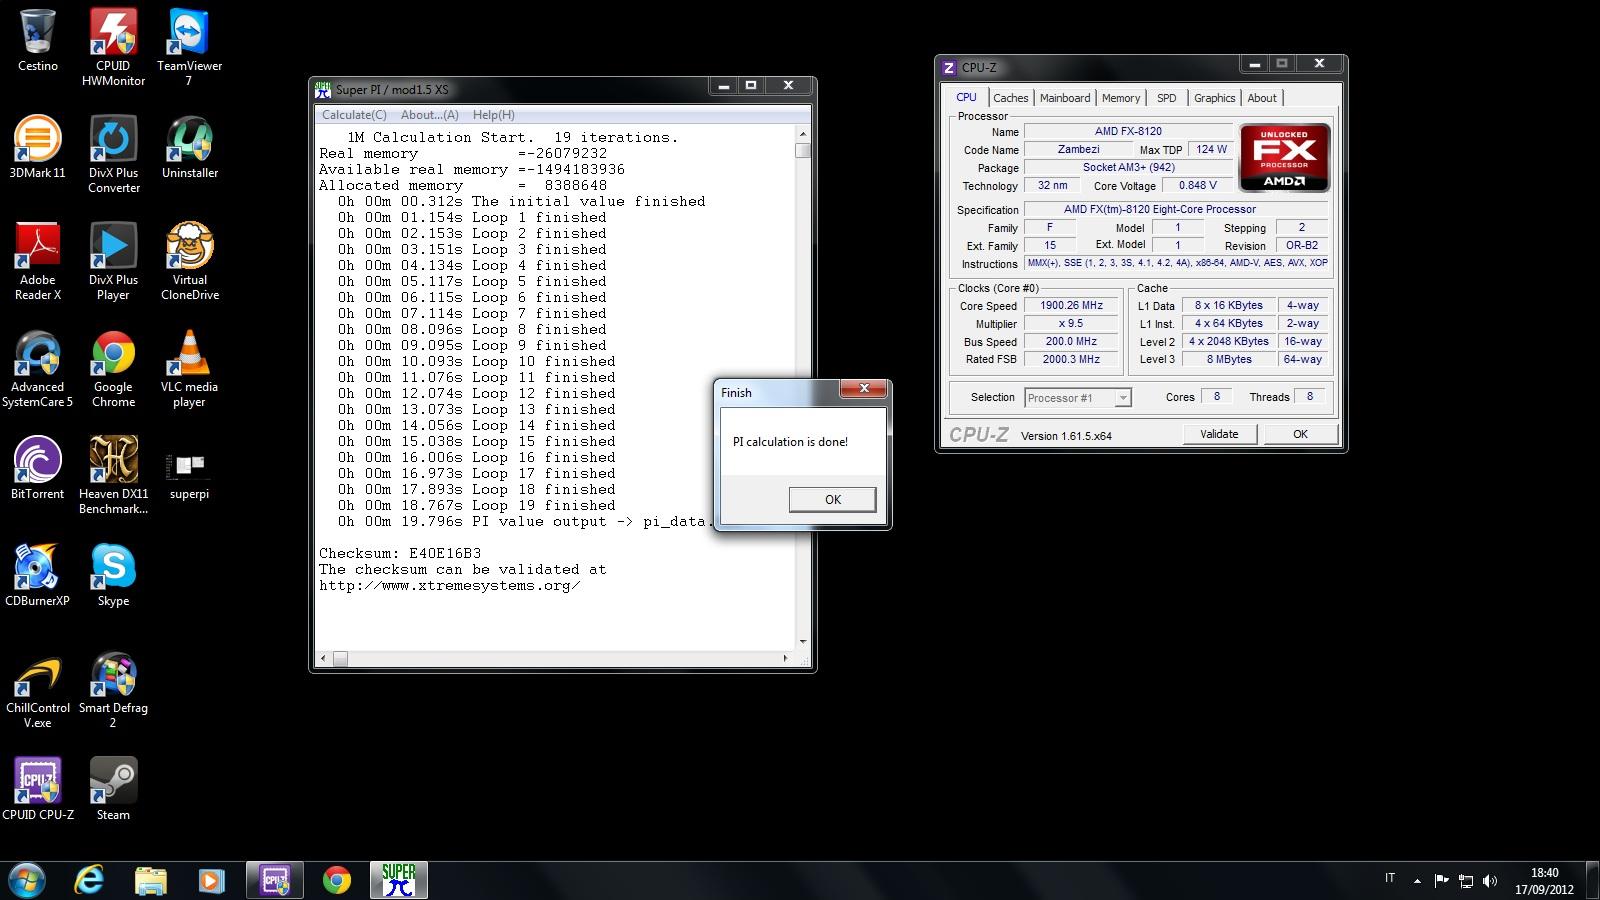Viewport: 1600px width, 900px height.
Task: Open BitTorrent desktop shortcut
Action: pos(38,468)
